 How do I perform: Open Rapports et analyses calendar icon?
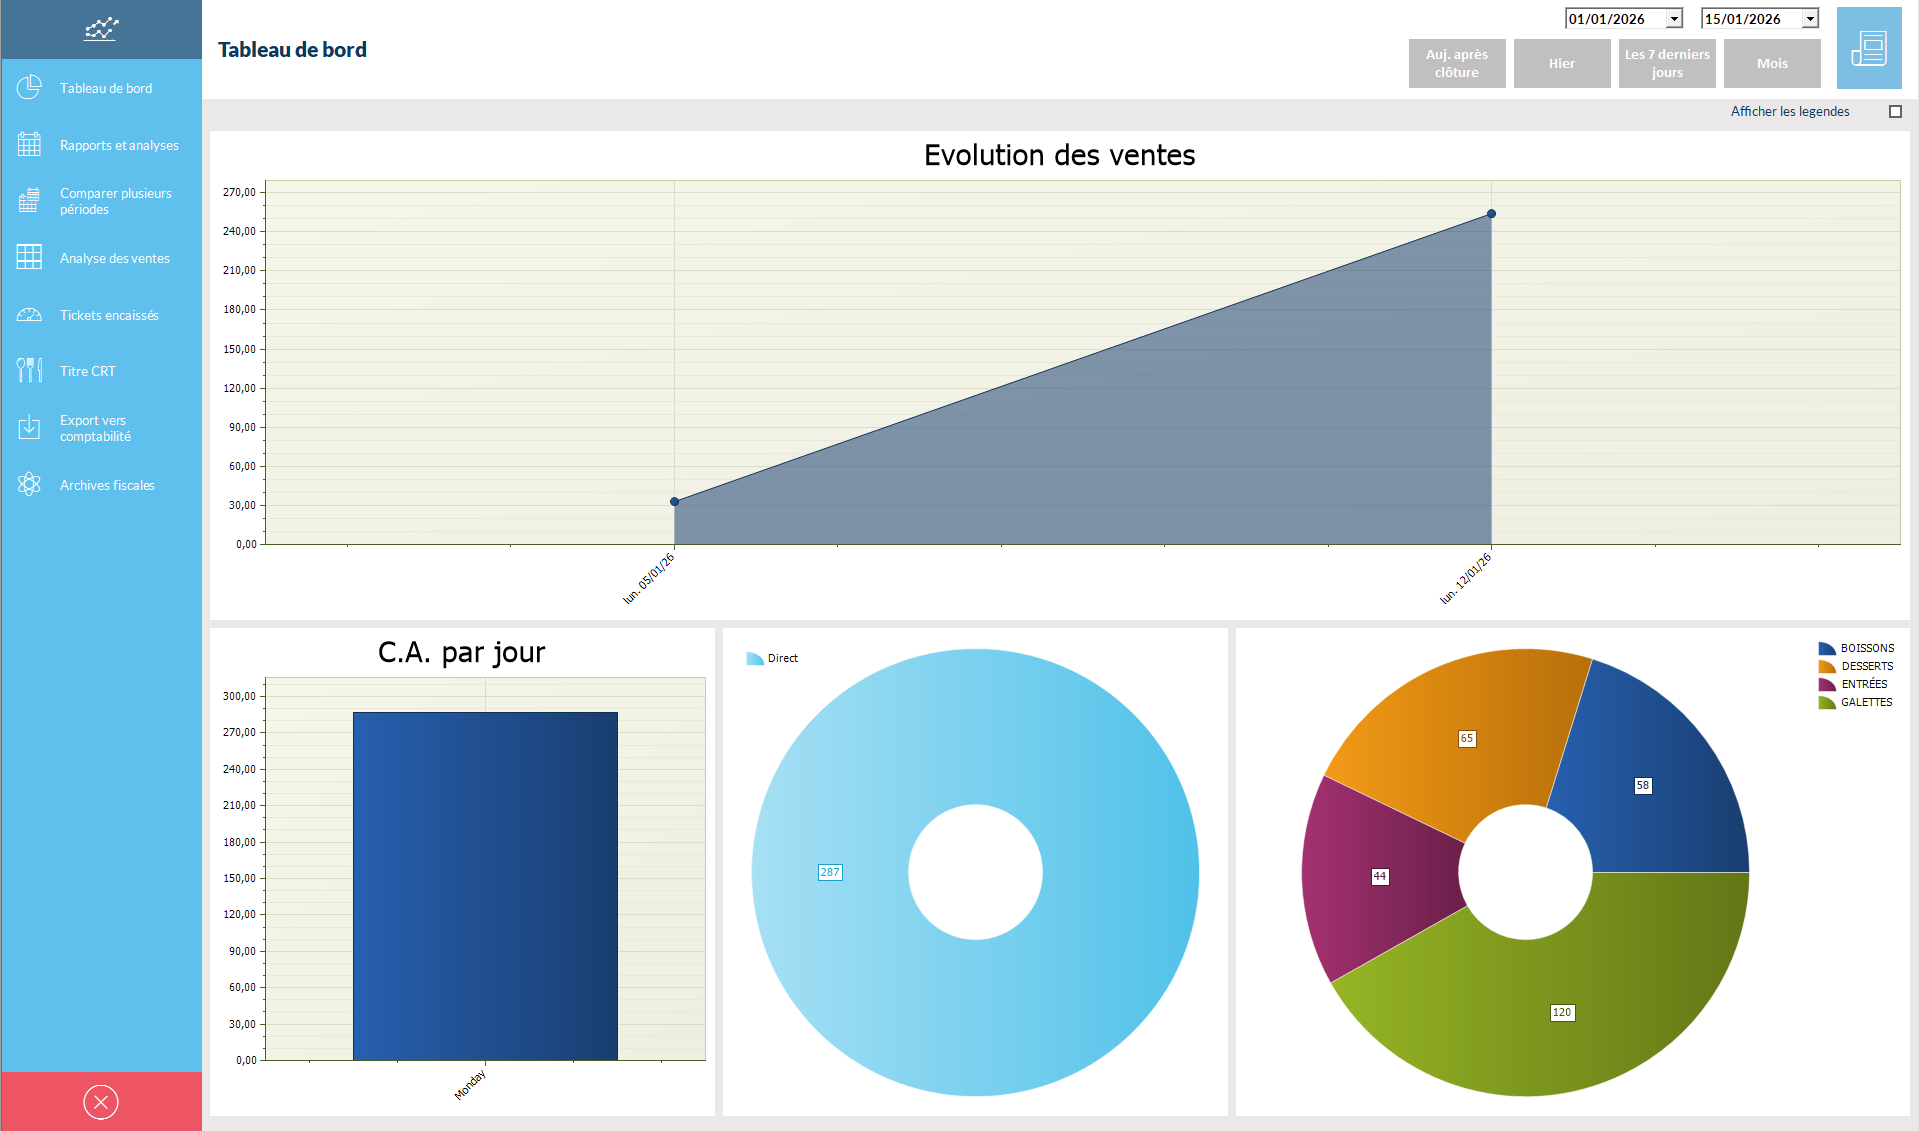[x=29, y=145]
